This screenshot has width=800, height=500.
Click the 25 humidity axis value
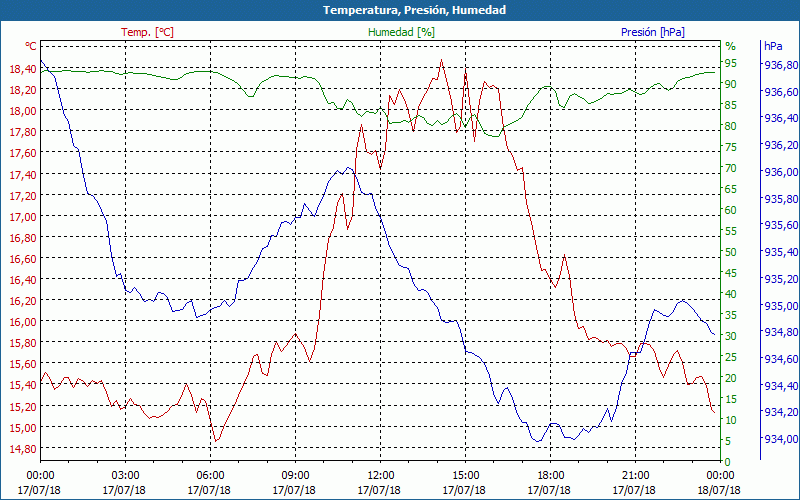pyautogui.click(x=731, y=357)
